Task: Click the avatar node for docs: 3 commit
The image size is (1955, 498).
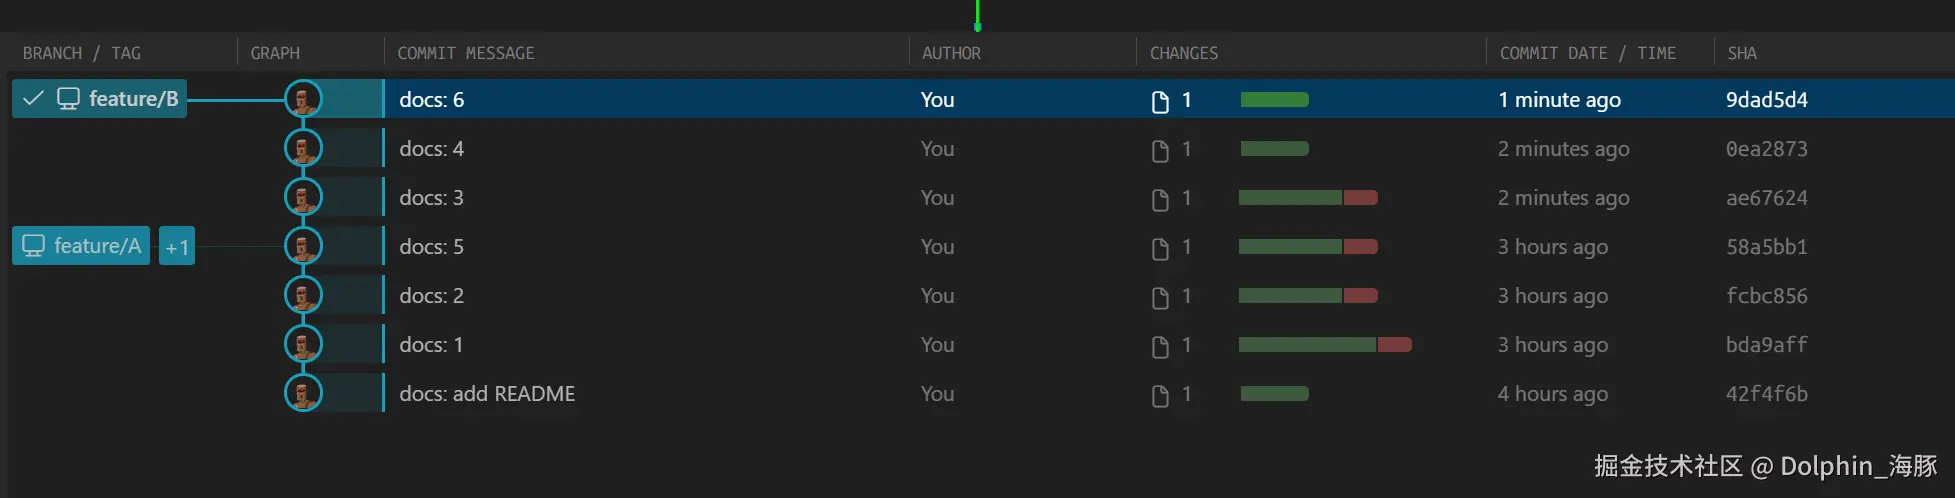Action: point(303,197)
